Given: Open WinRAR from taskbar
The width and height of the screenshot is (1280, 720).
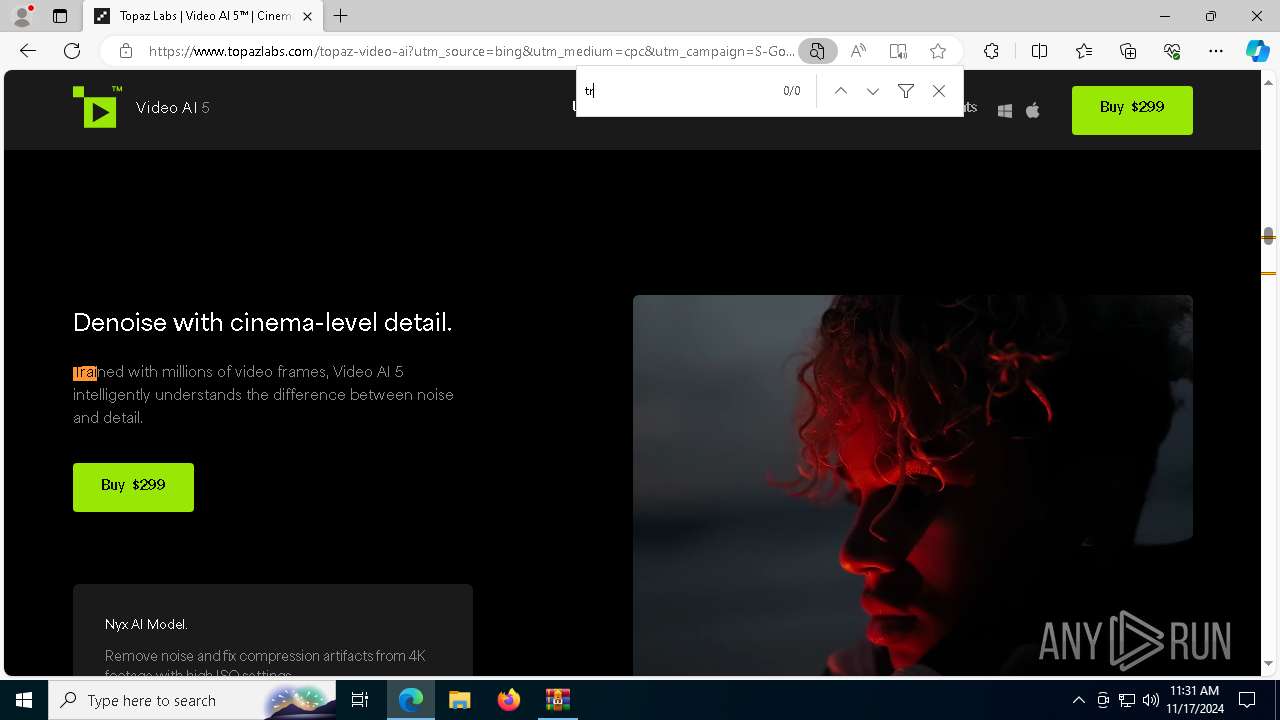Looking at the screenshot, I should [x=557, y=700].
